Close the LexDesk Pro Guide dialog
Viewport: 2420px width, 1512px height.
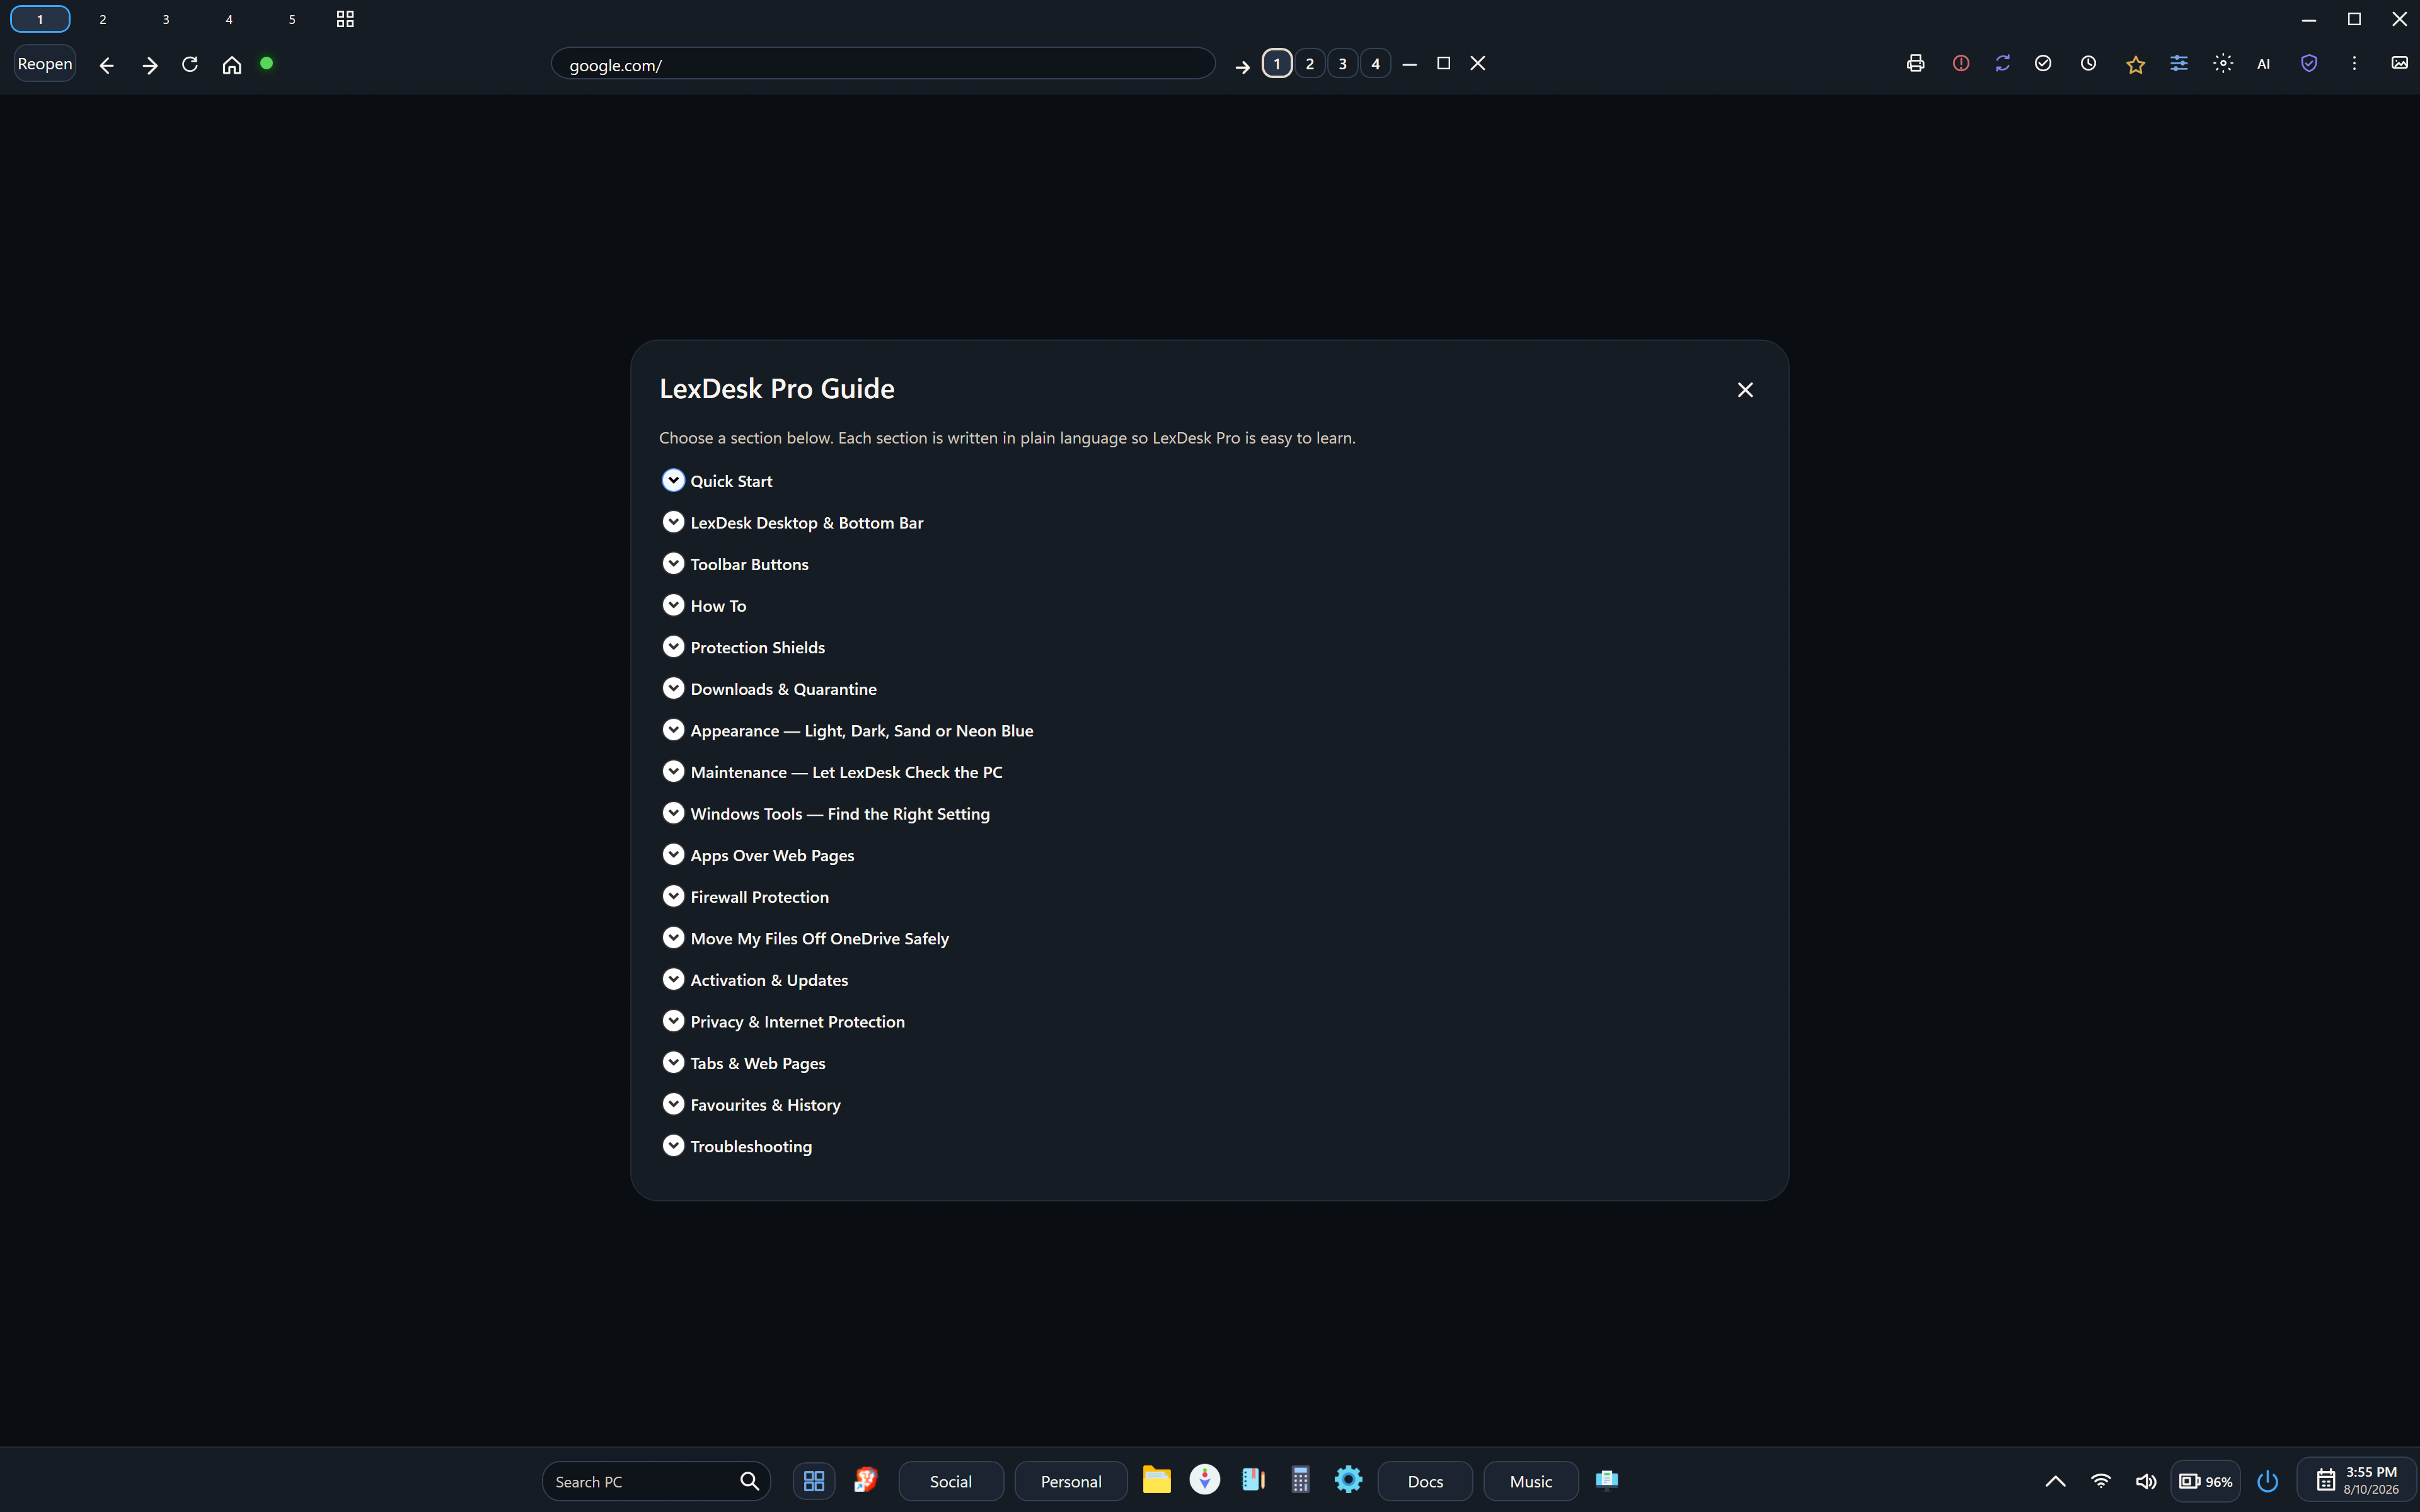click(x=1745, y=390)
